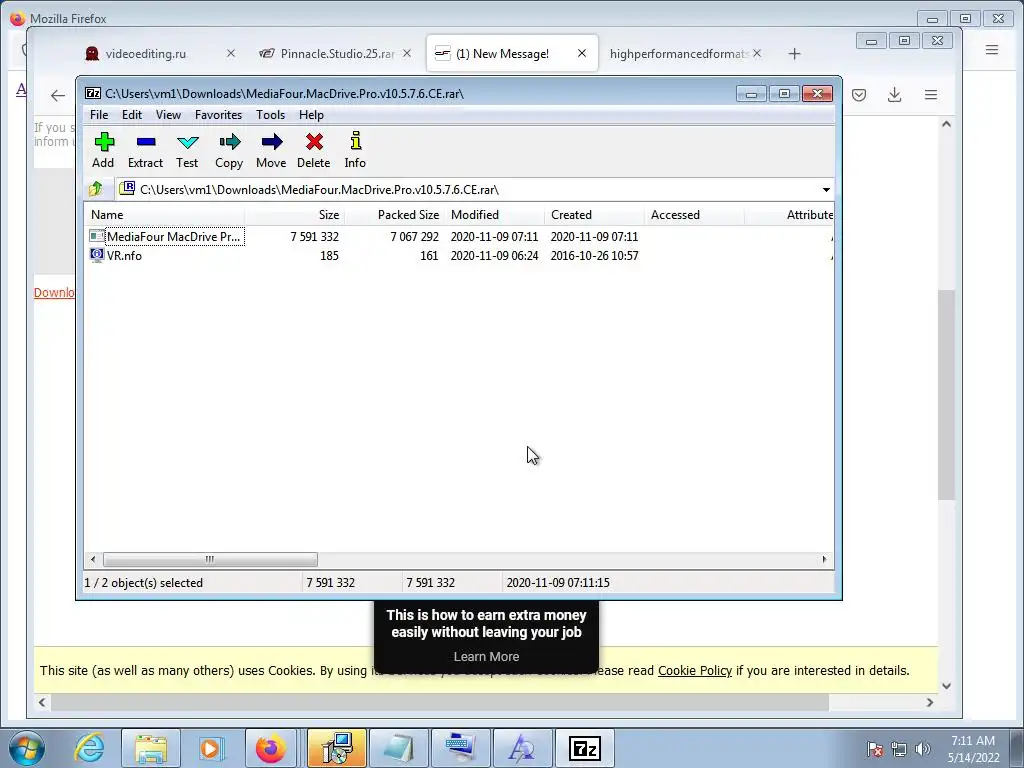
Task: Click Learn More in the ad popup
Action: tap(487, 656)
